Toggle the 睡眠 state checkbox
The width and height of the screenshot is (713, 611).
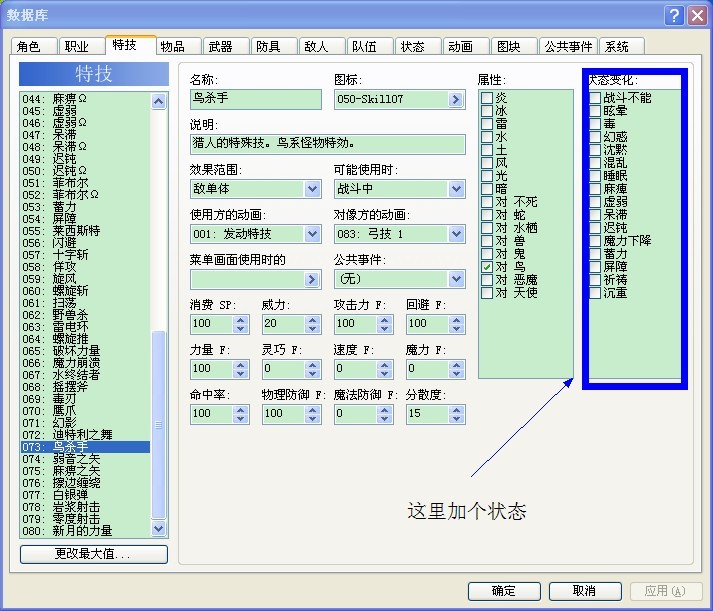(x=595, y=176)
